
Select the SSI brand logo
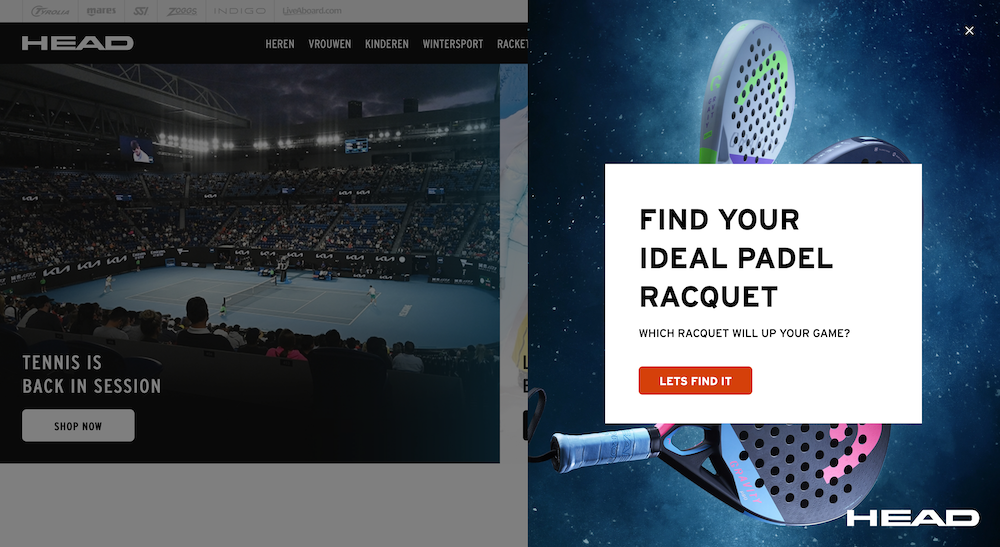(x=141, y=11)
